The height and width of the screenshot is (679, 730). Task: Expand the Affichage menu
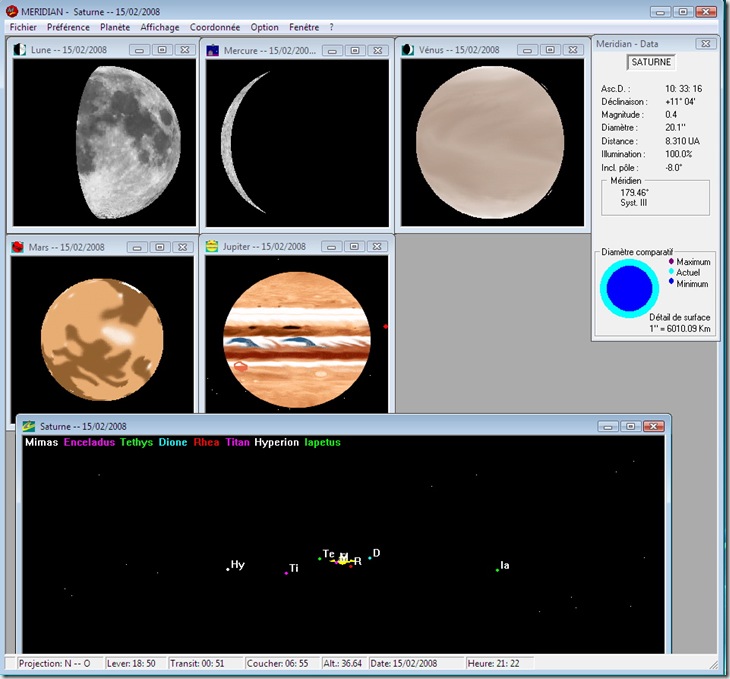[160, 27]
